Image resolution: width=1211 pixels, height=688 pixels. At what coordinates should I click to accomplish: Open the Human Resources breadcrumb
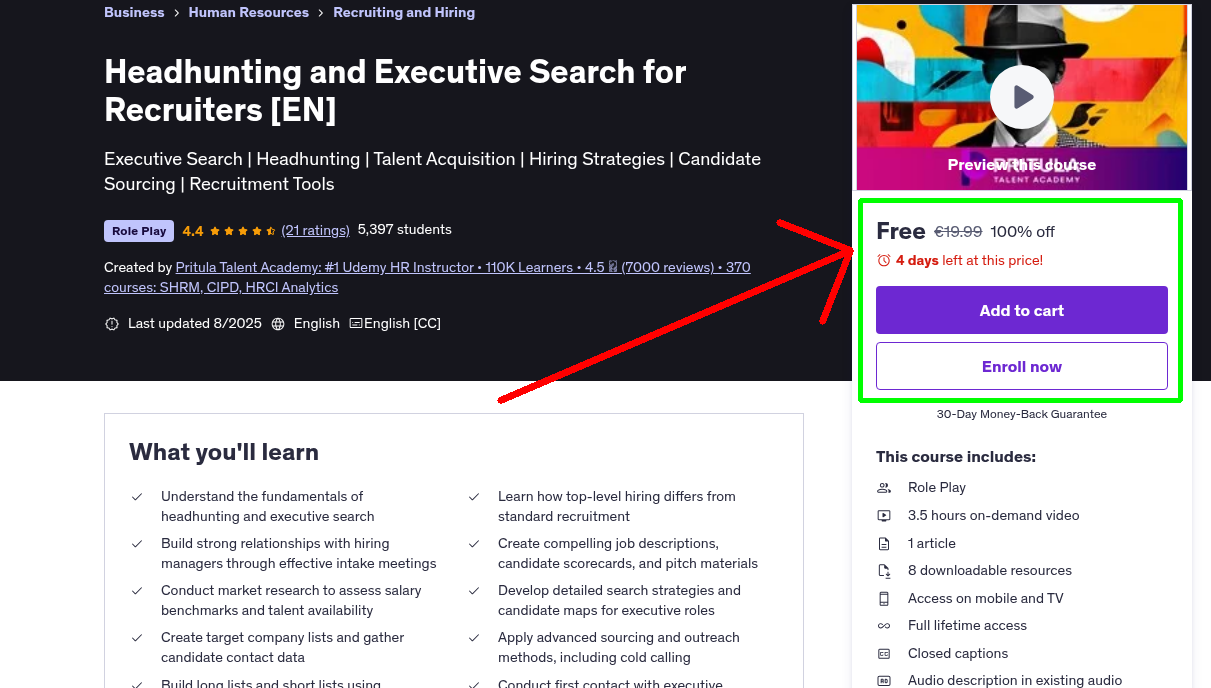[x=249, y=13]
